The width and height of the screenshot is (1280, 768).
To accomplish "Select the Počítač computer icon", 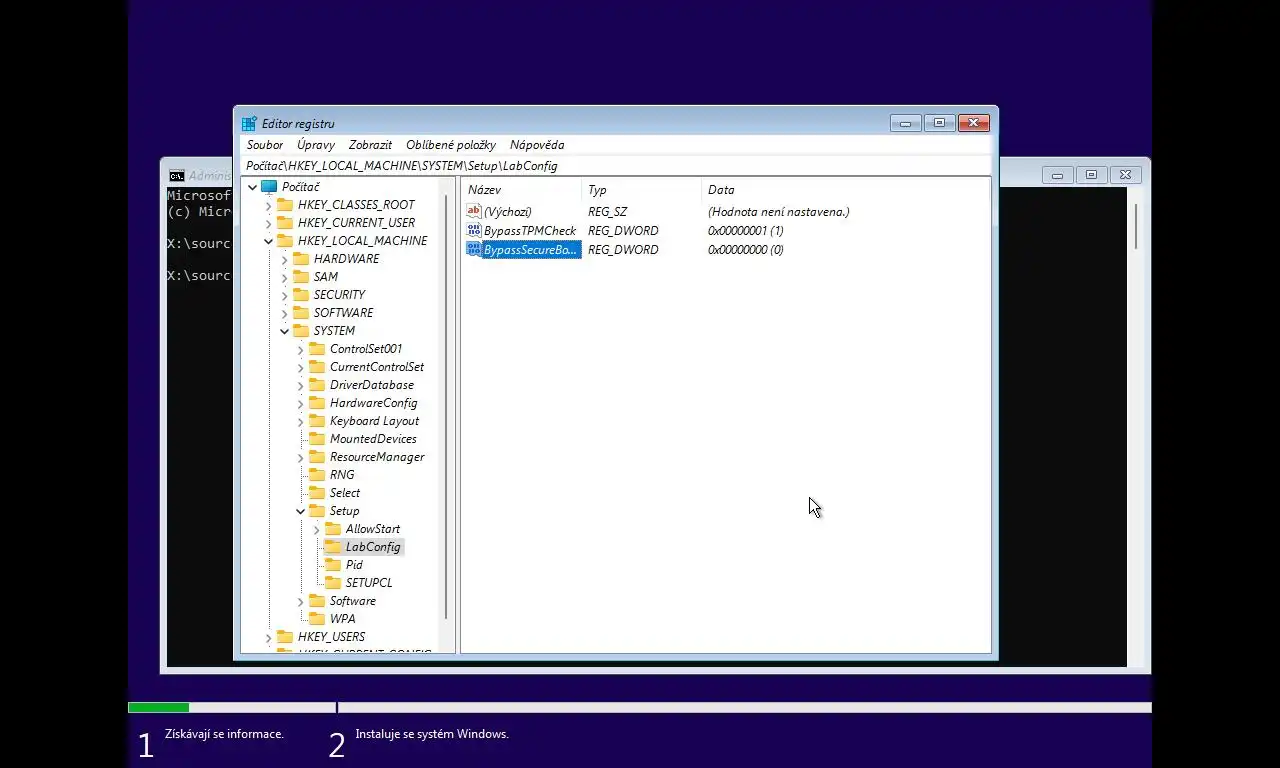I will tap(268, 187).
